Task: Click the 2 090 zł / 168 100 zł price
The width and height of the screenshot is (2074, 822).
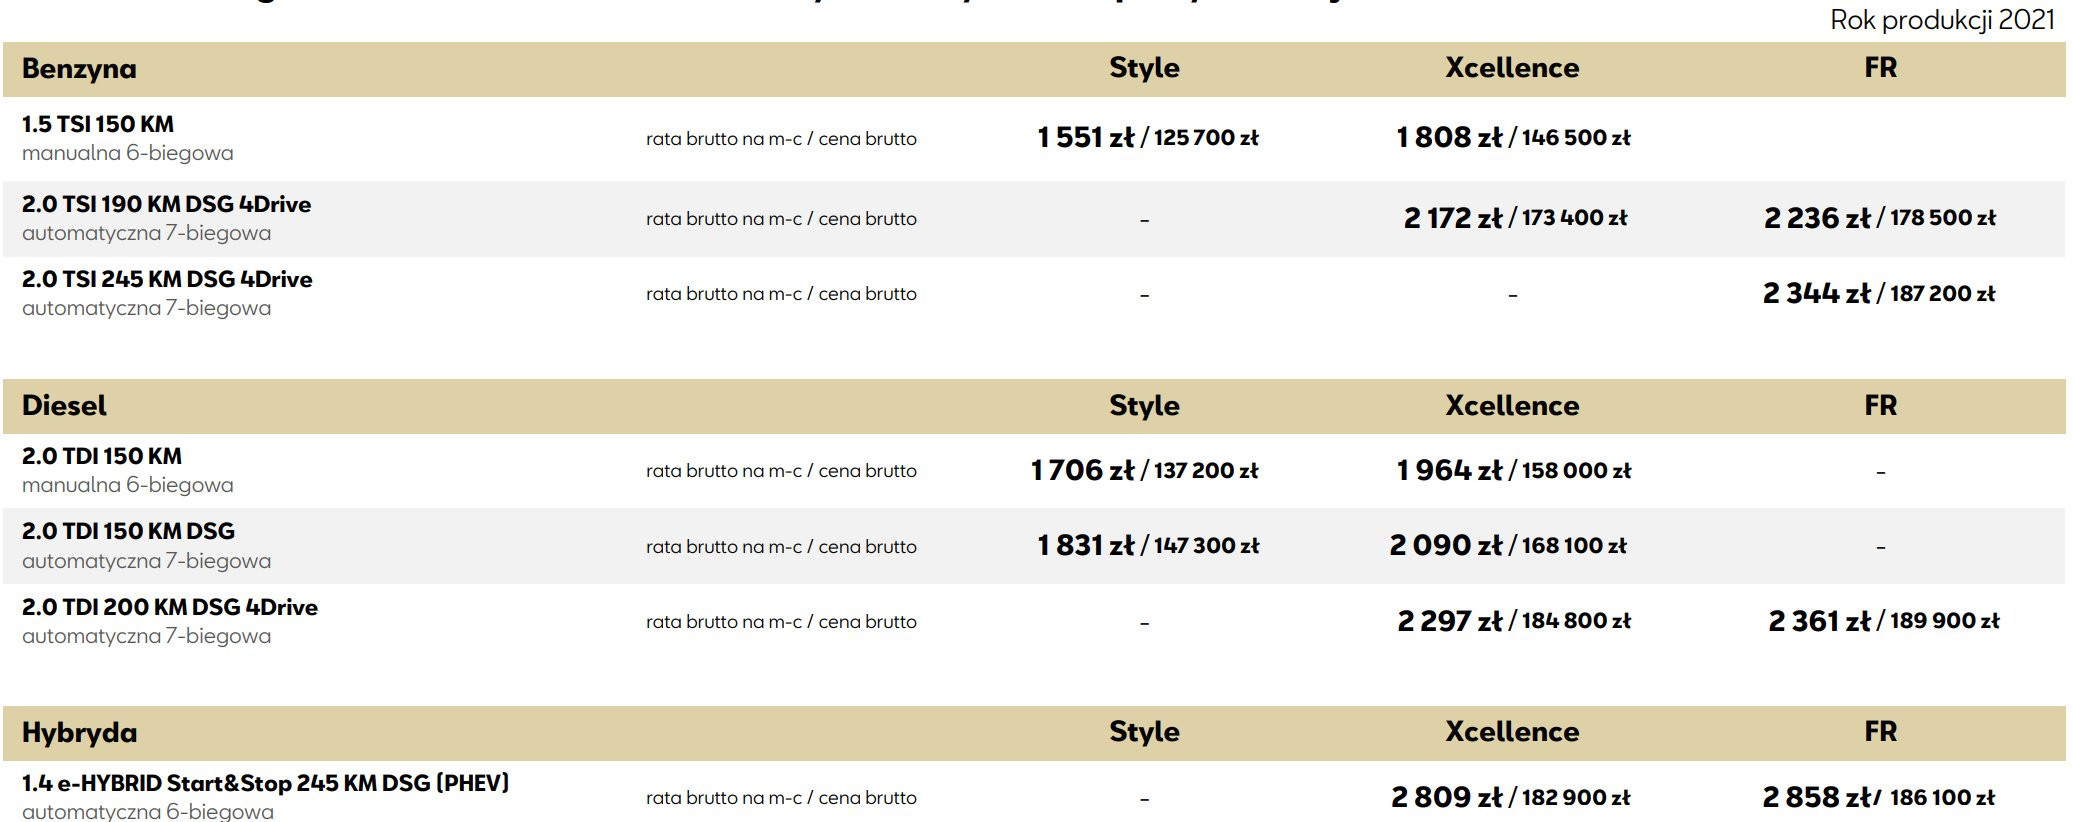Action: 1508,546
